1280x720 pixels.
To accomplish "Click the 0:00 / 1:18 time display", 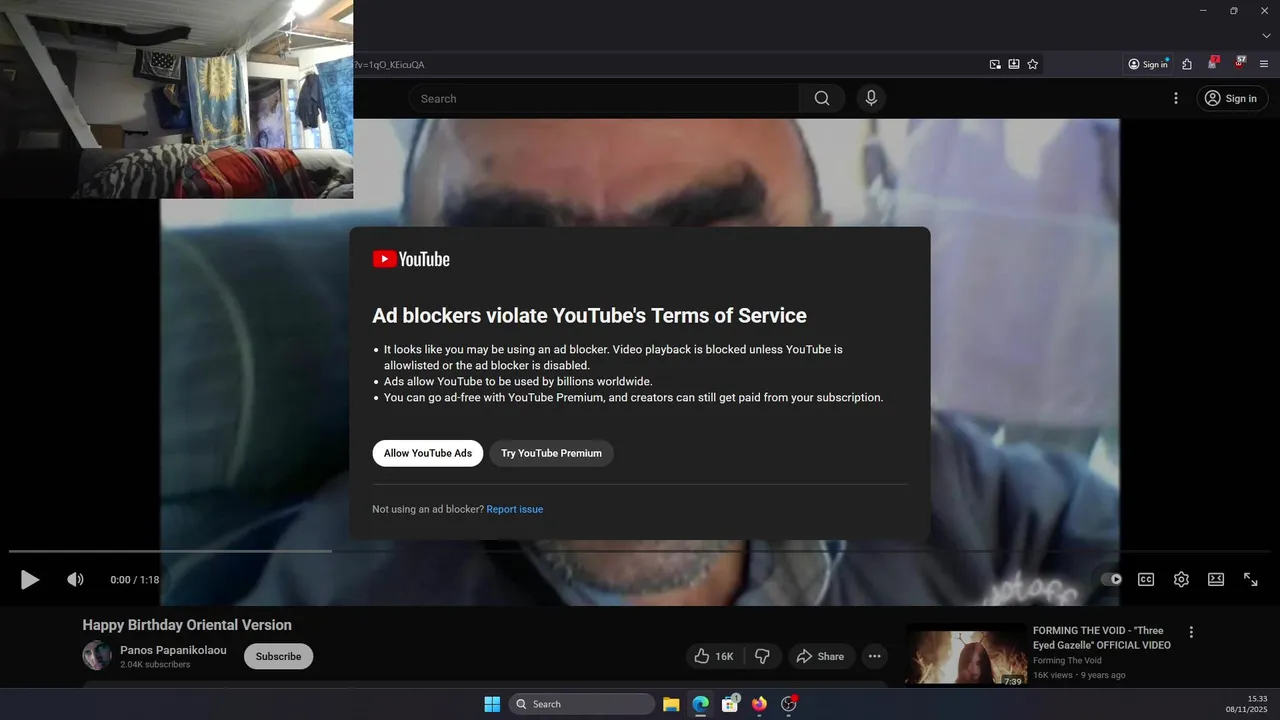I will 135,580.
